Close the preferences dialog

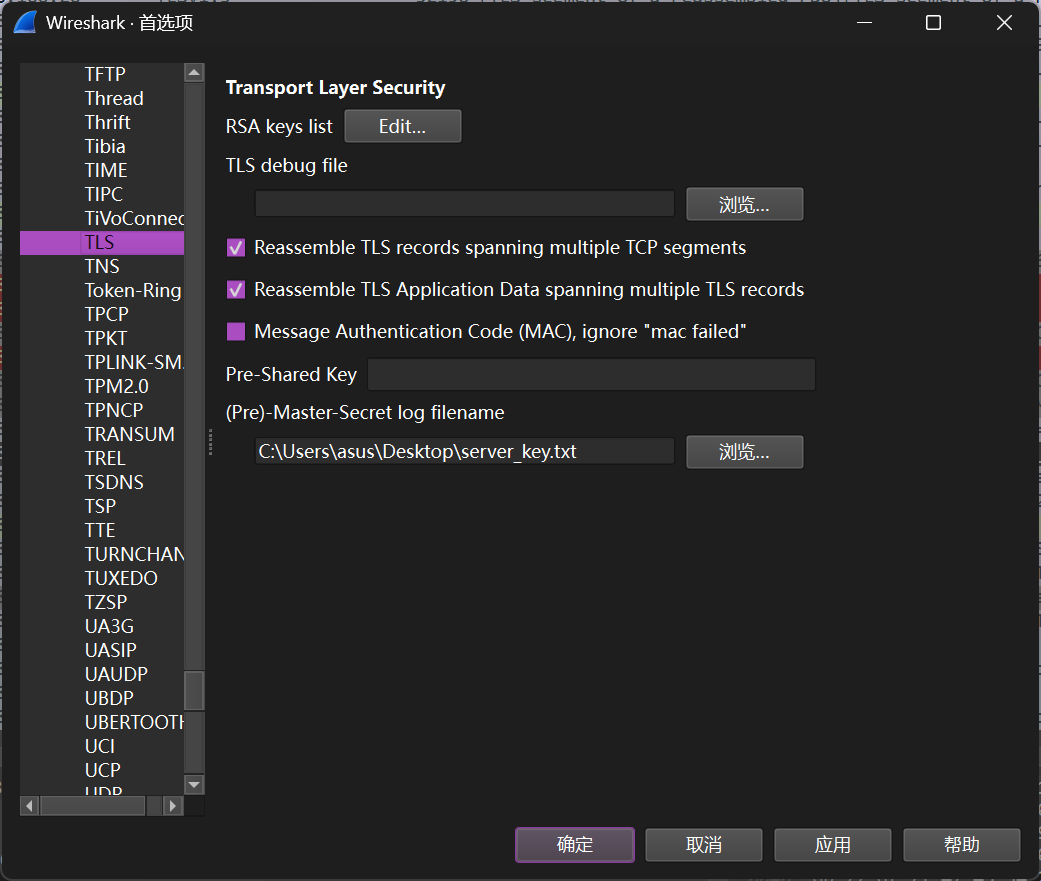pyautogui.click(x=1004, y=23)
